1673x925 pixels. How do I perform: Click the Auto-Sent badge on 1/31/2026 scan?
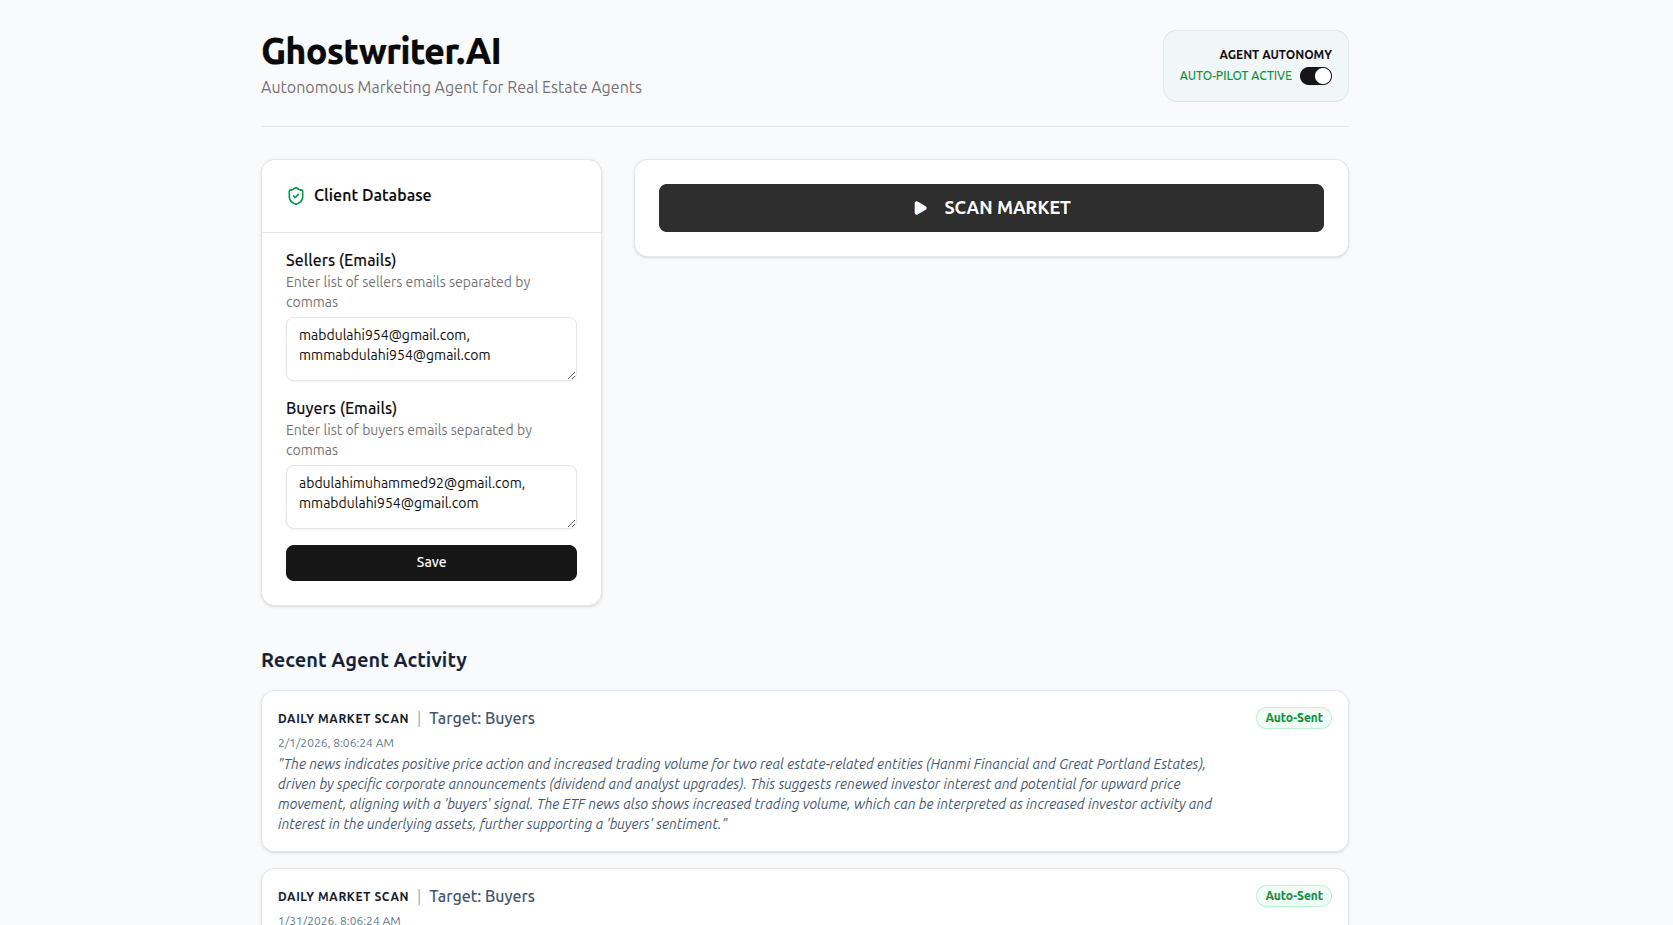1293,896
